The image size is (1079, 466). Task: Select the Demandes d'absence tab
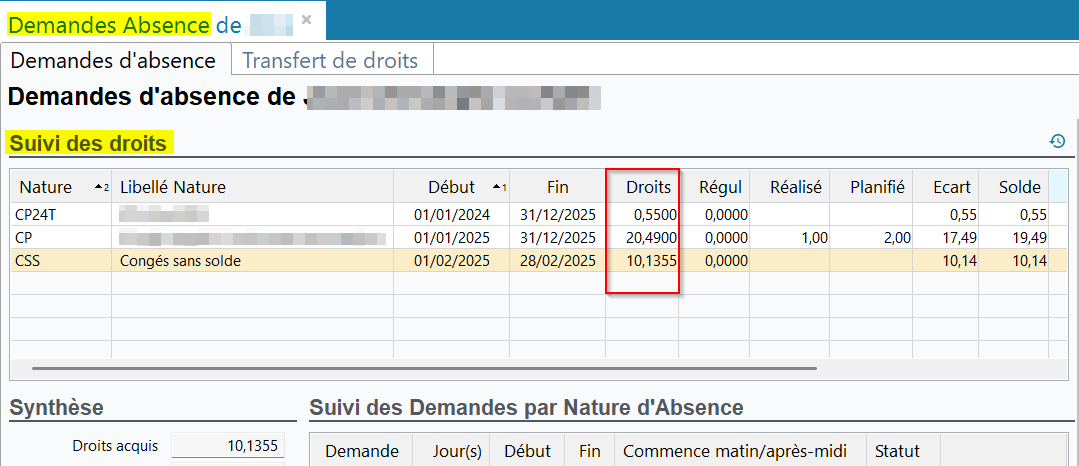coord(114,61)
